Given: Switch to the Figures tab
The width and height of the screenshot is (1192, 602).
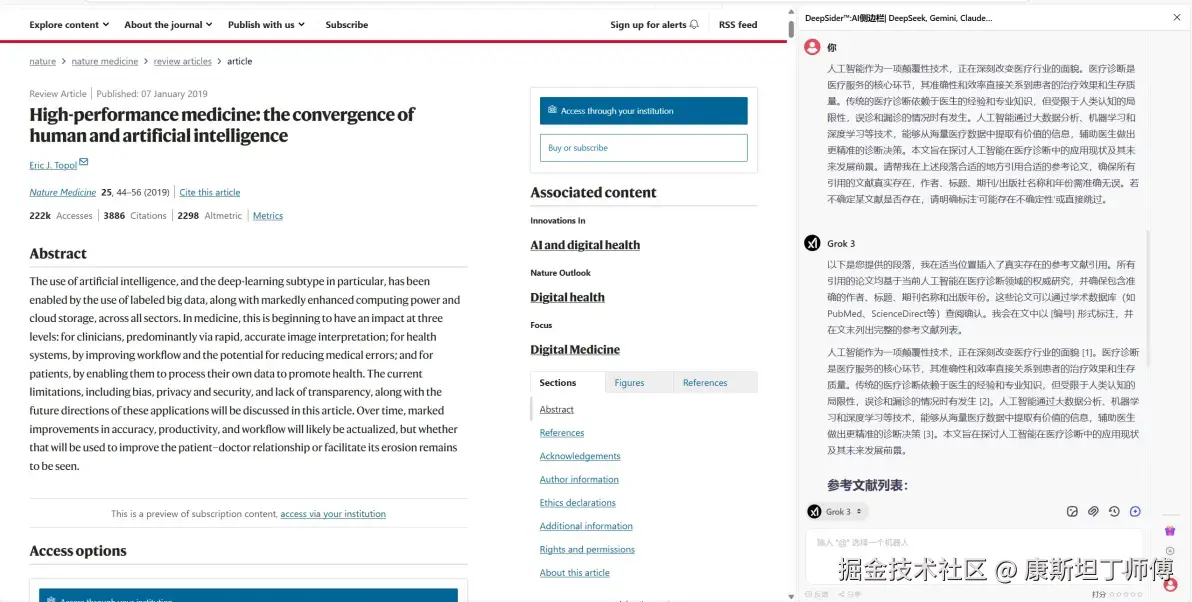Looking at the screenshot, I should [x=629, y=382].
